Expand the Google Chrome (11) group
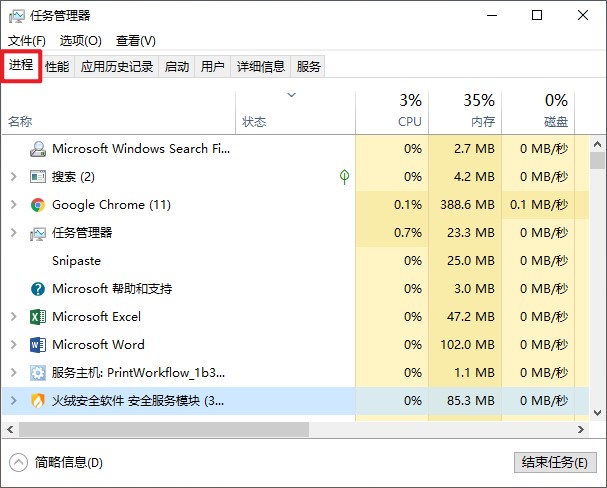The width and height of the screenshot is (607, 488). tap(14, 205)
